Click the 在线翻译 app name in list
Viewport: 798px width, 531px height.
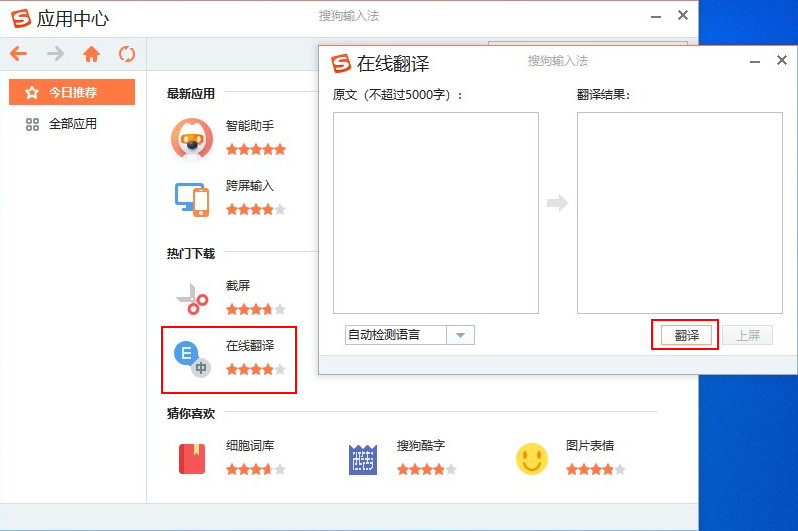click(x=250, y=345)
